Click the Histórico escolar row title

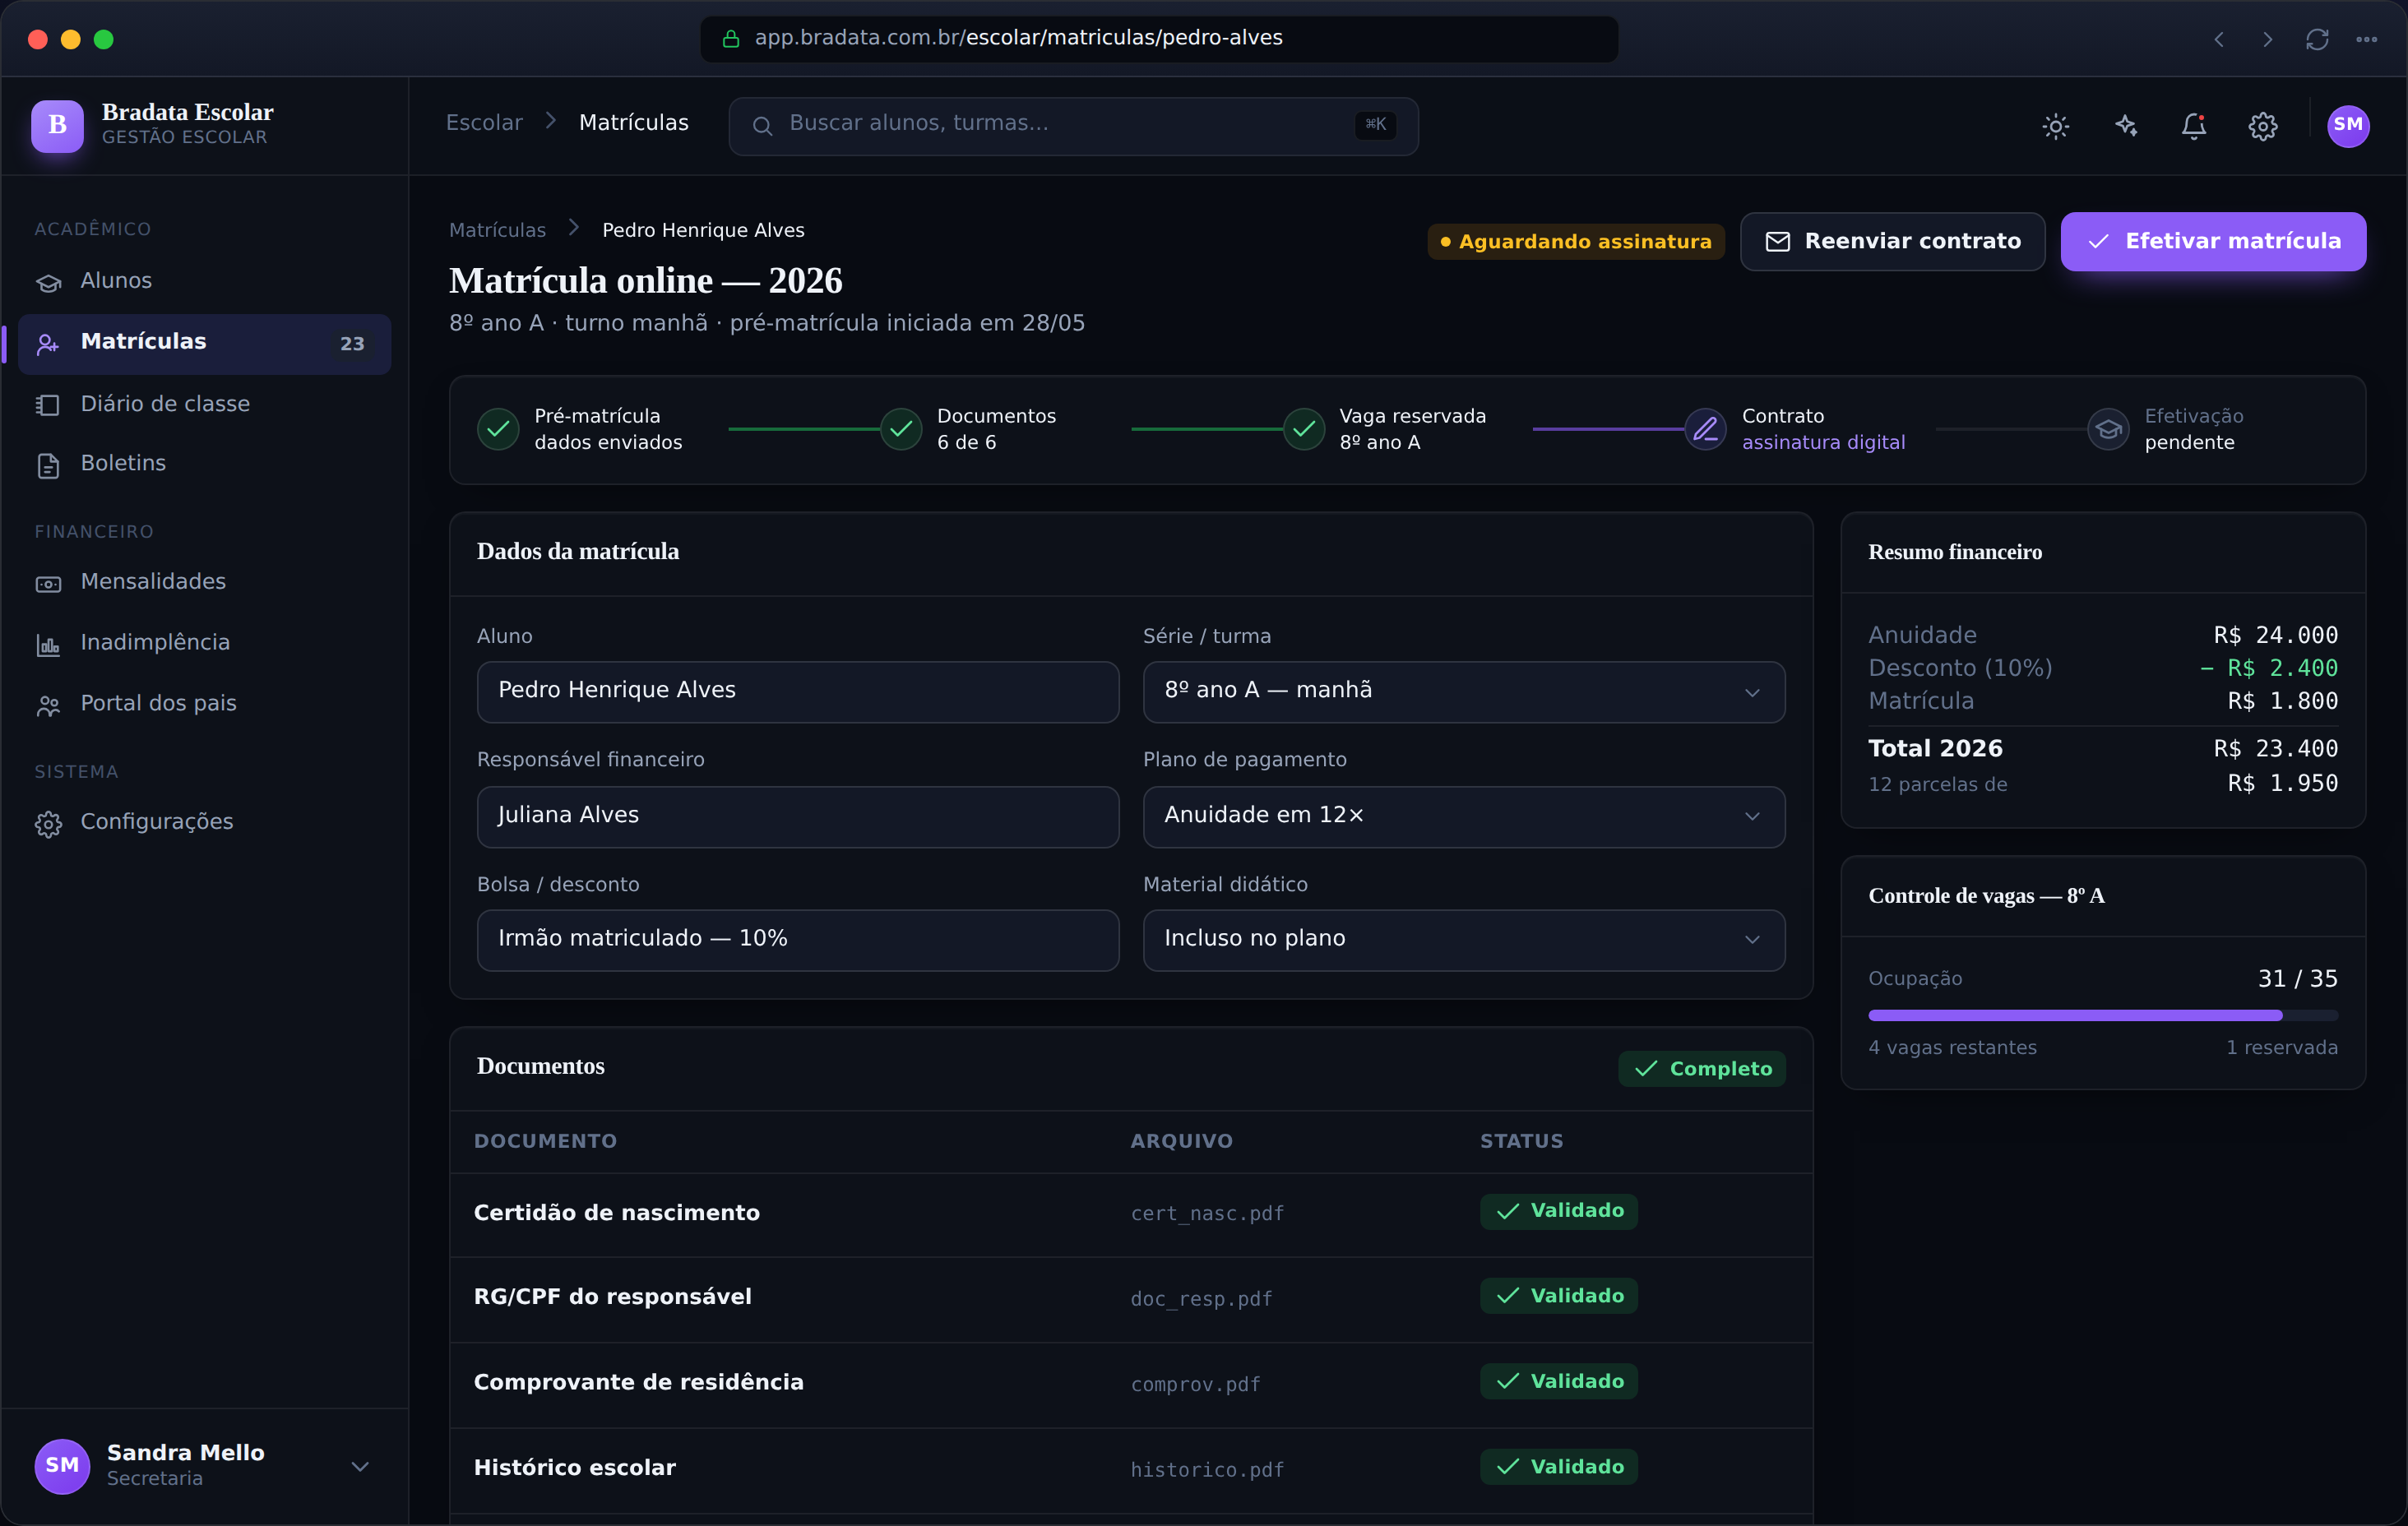coord(574,1468)
